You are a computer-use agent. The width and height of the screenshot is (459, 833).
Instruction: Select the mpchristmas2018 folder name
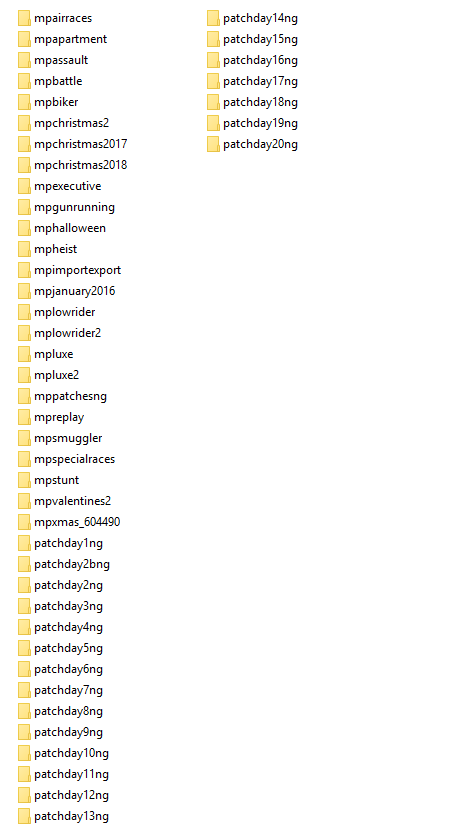click(81, 165)
